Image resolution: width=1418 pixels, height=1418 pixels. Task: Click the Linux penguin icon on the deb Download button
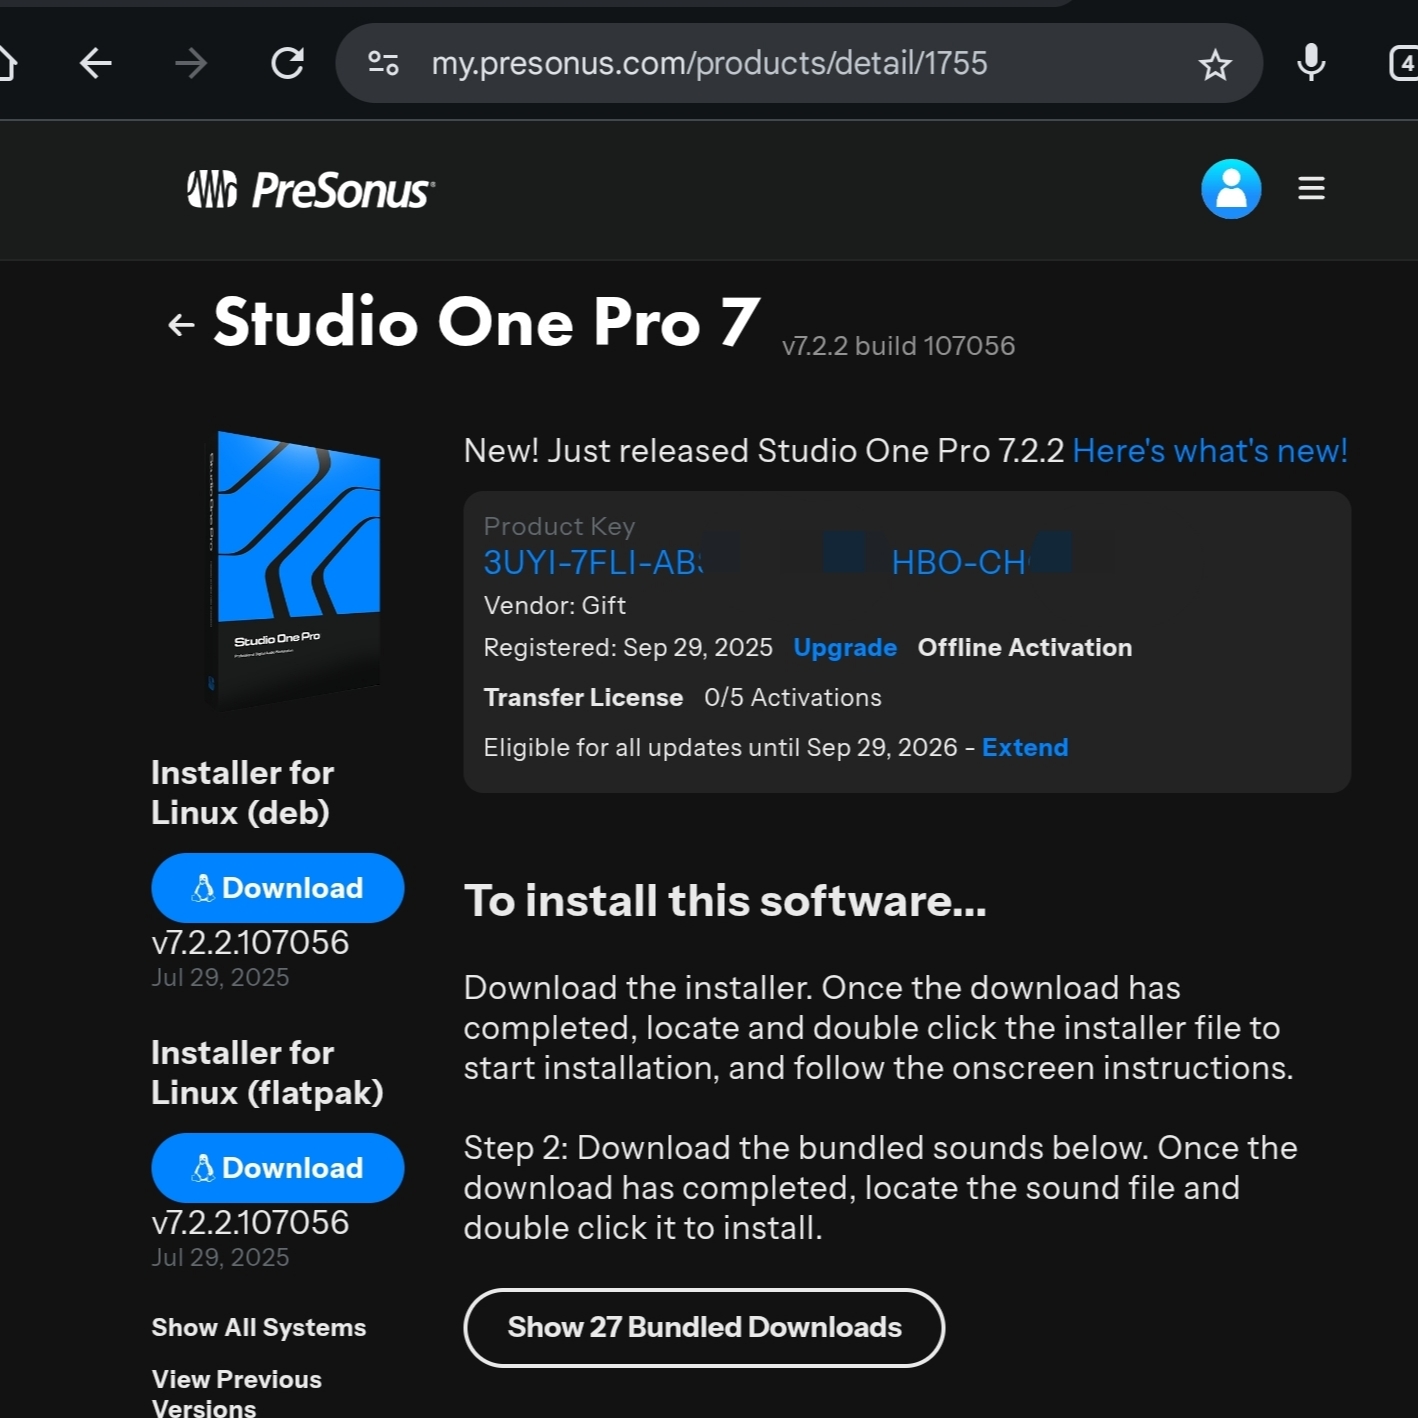[x=203, y=888]
